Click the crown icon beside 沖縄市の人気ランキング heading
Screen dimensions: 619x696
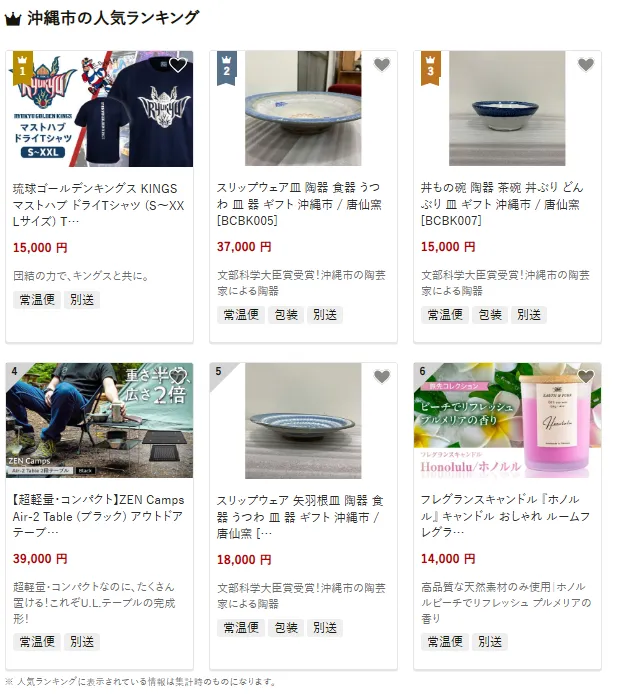(13, 19)
